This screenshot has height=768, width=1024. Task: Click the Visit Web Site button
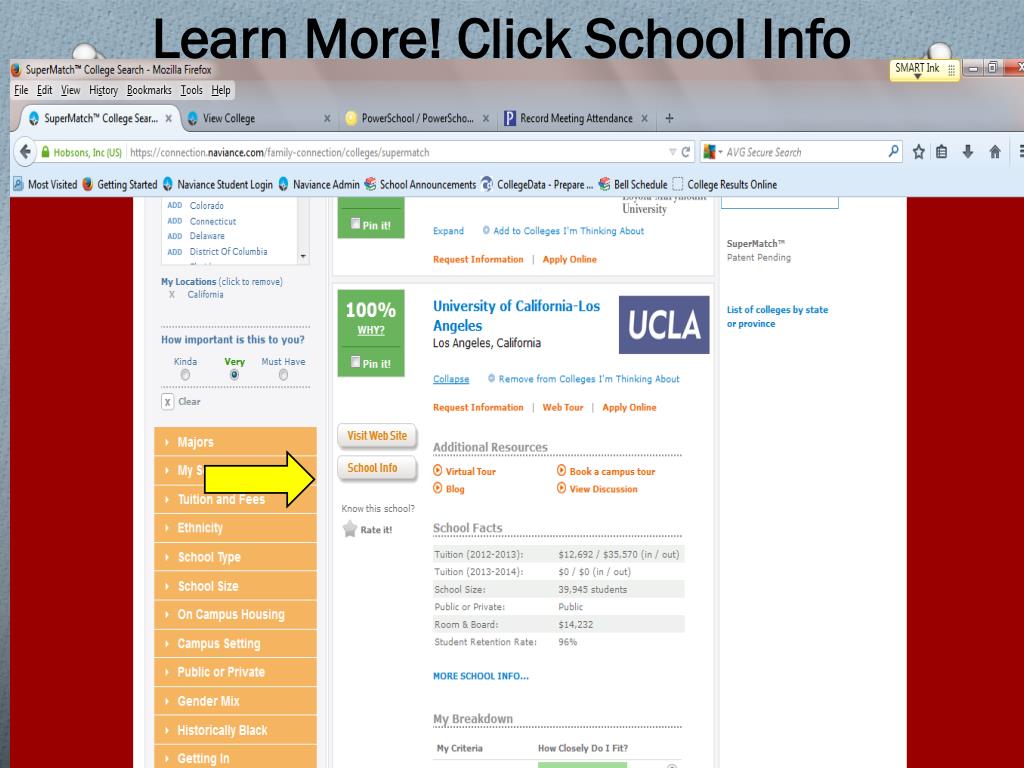(377, 436)
